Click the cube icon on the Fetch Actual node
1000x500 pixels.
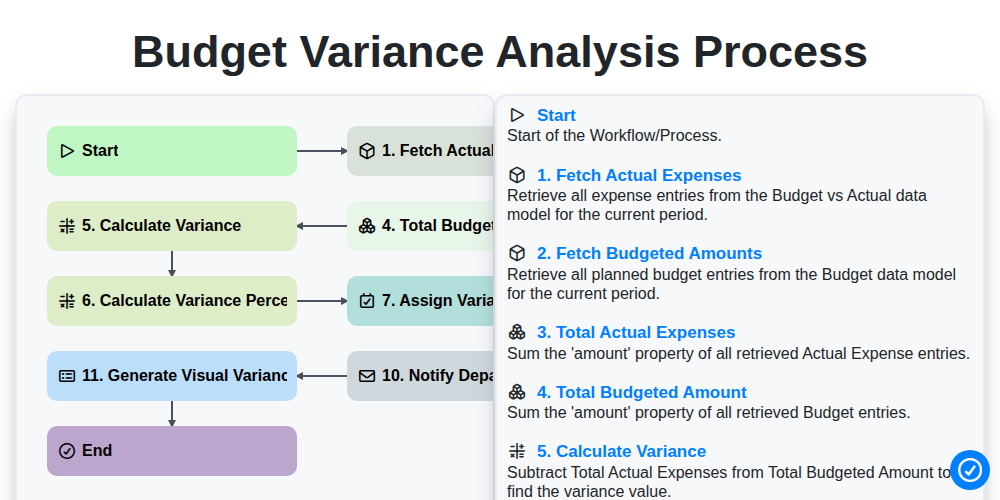(367, 151)
